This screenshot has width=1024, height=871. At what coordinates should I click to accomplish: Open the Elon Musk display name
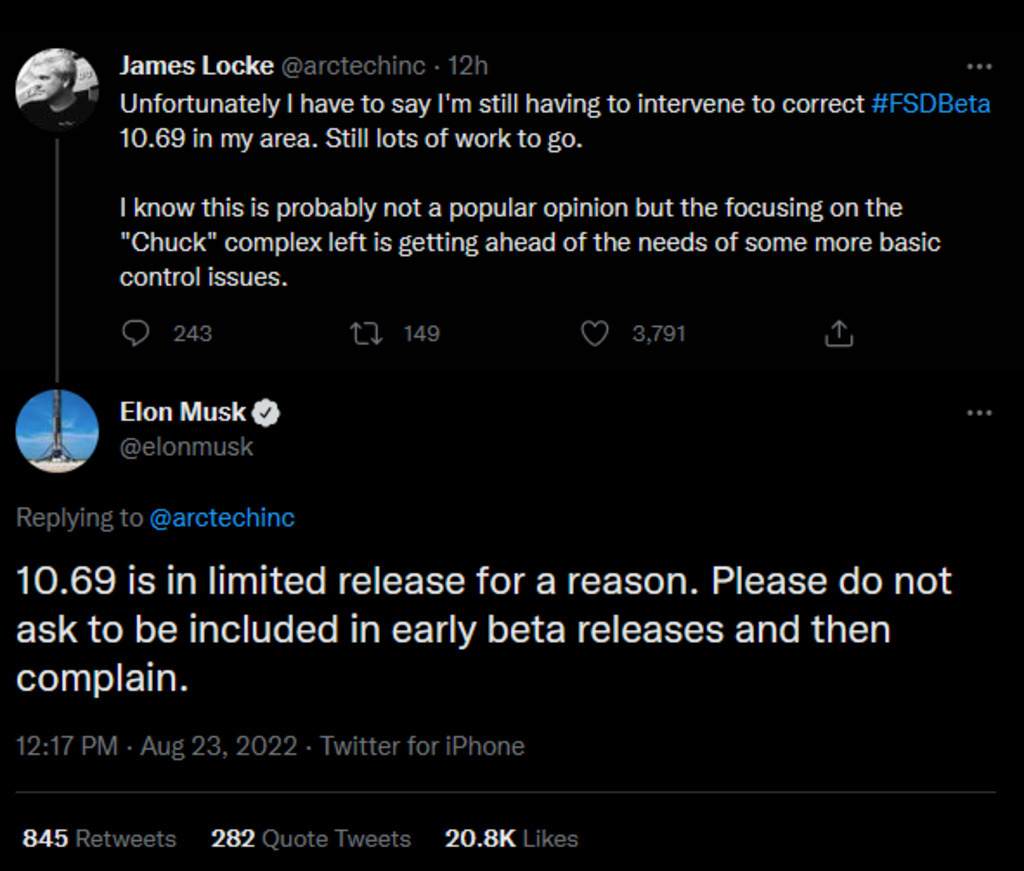(183, 412)
